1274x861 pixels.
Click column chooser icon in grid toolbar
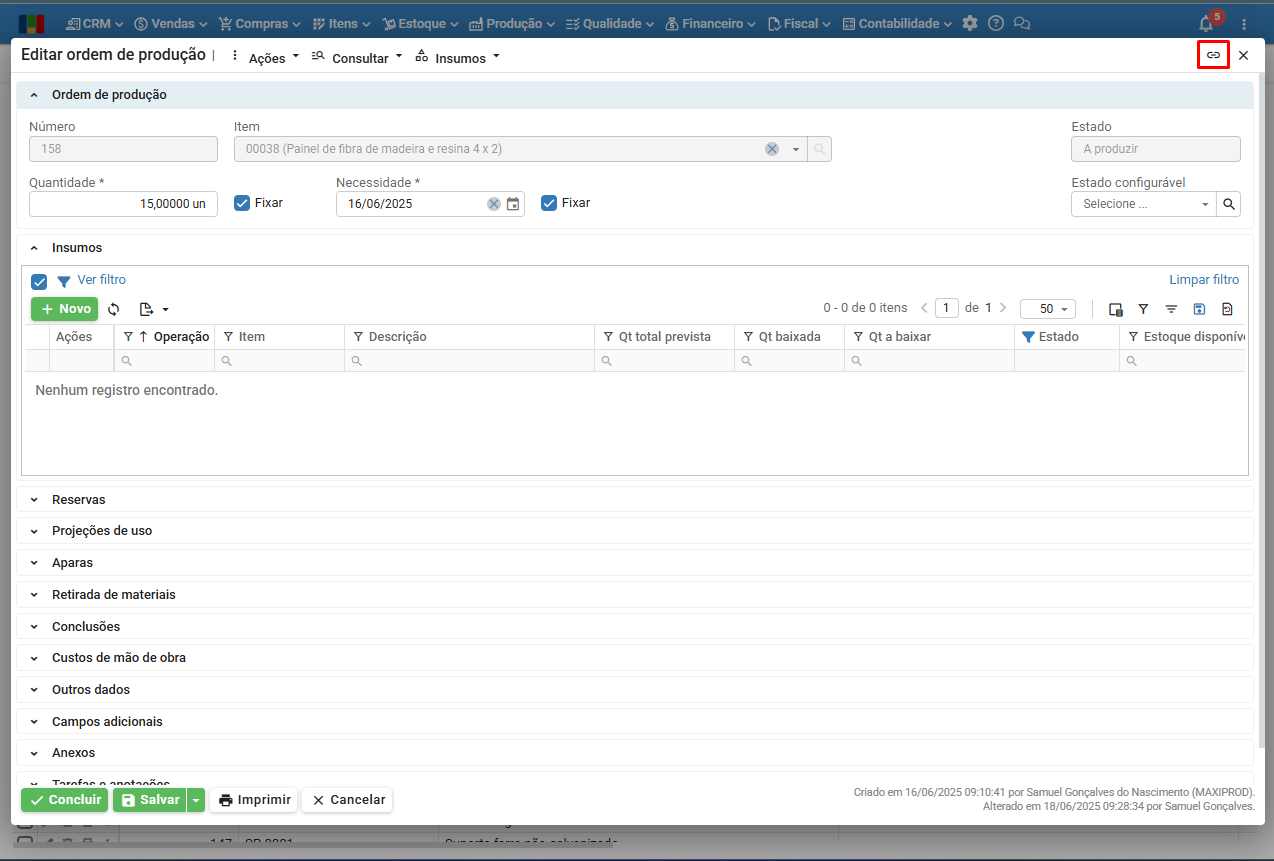pos(1115,309)
